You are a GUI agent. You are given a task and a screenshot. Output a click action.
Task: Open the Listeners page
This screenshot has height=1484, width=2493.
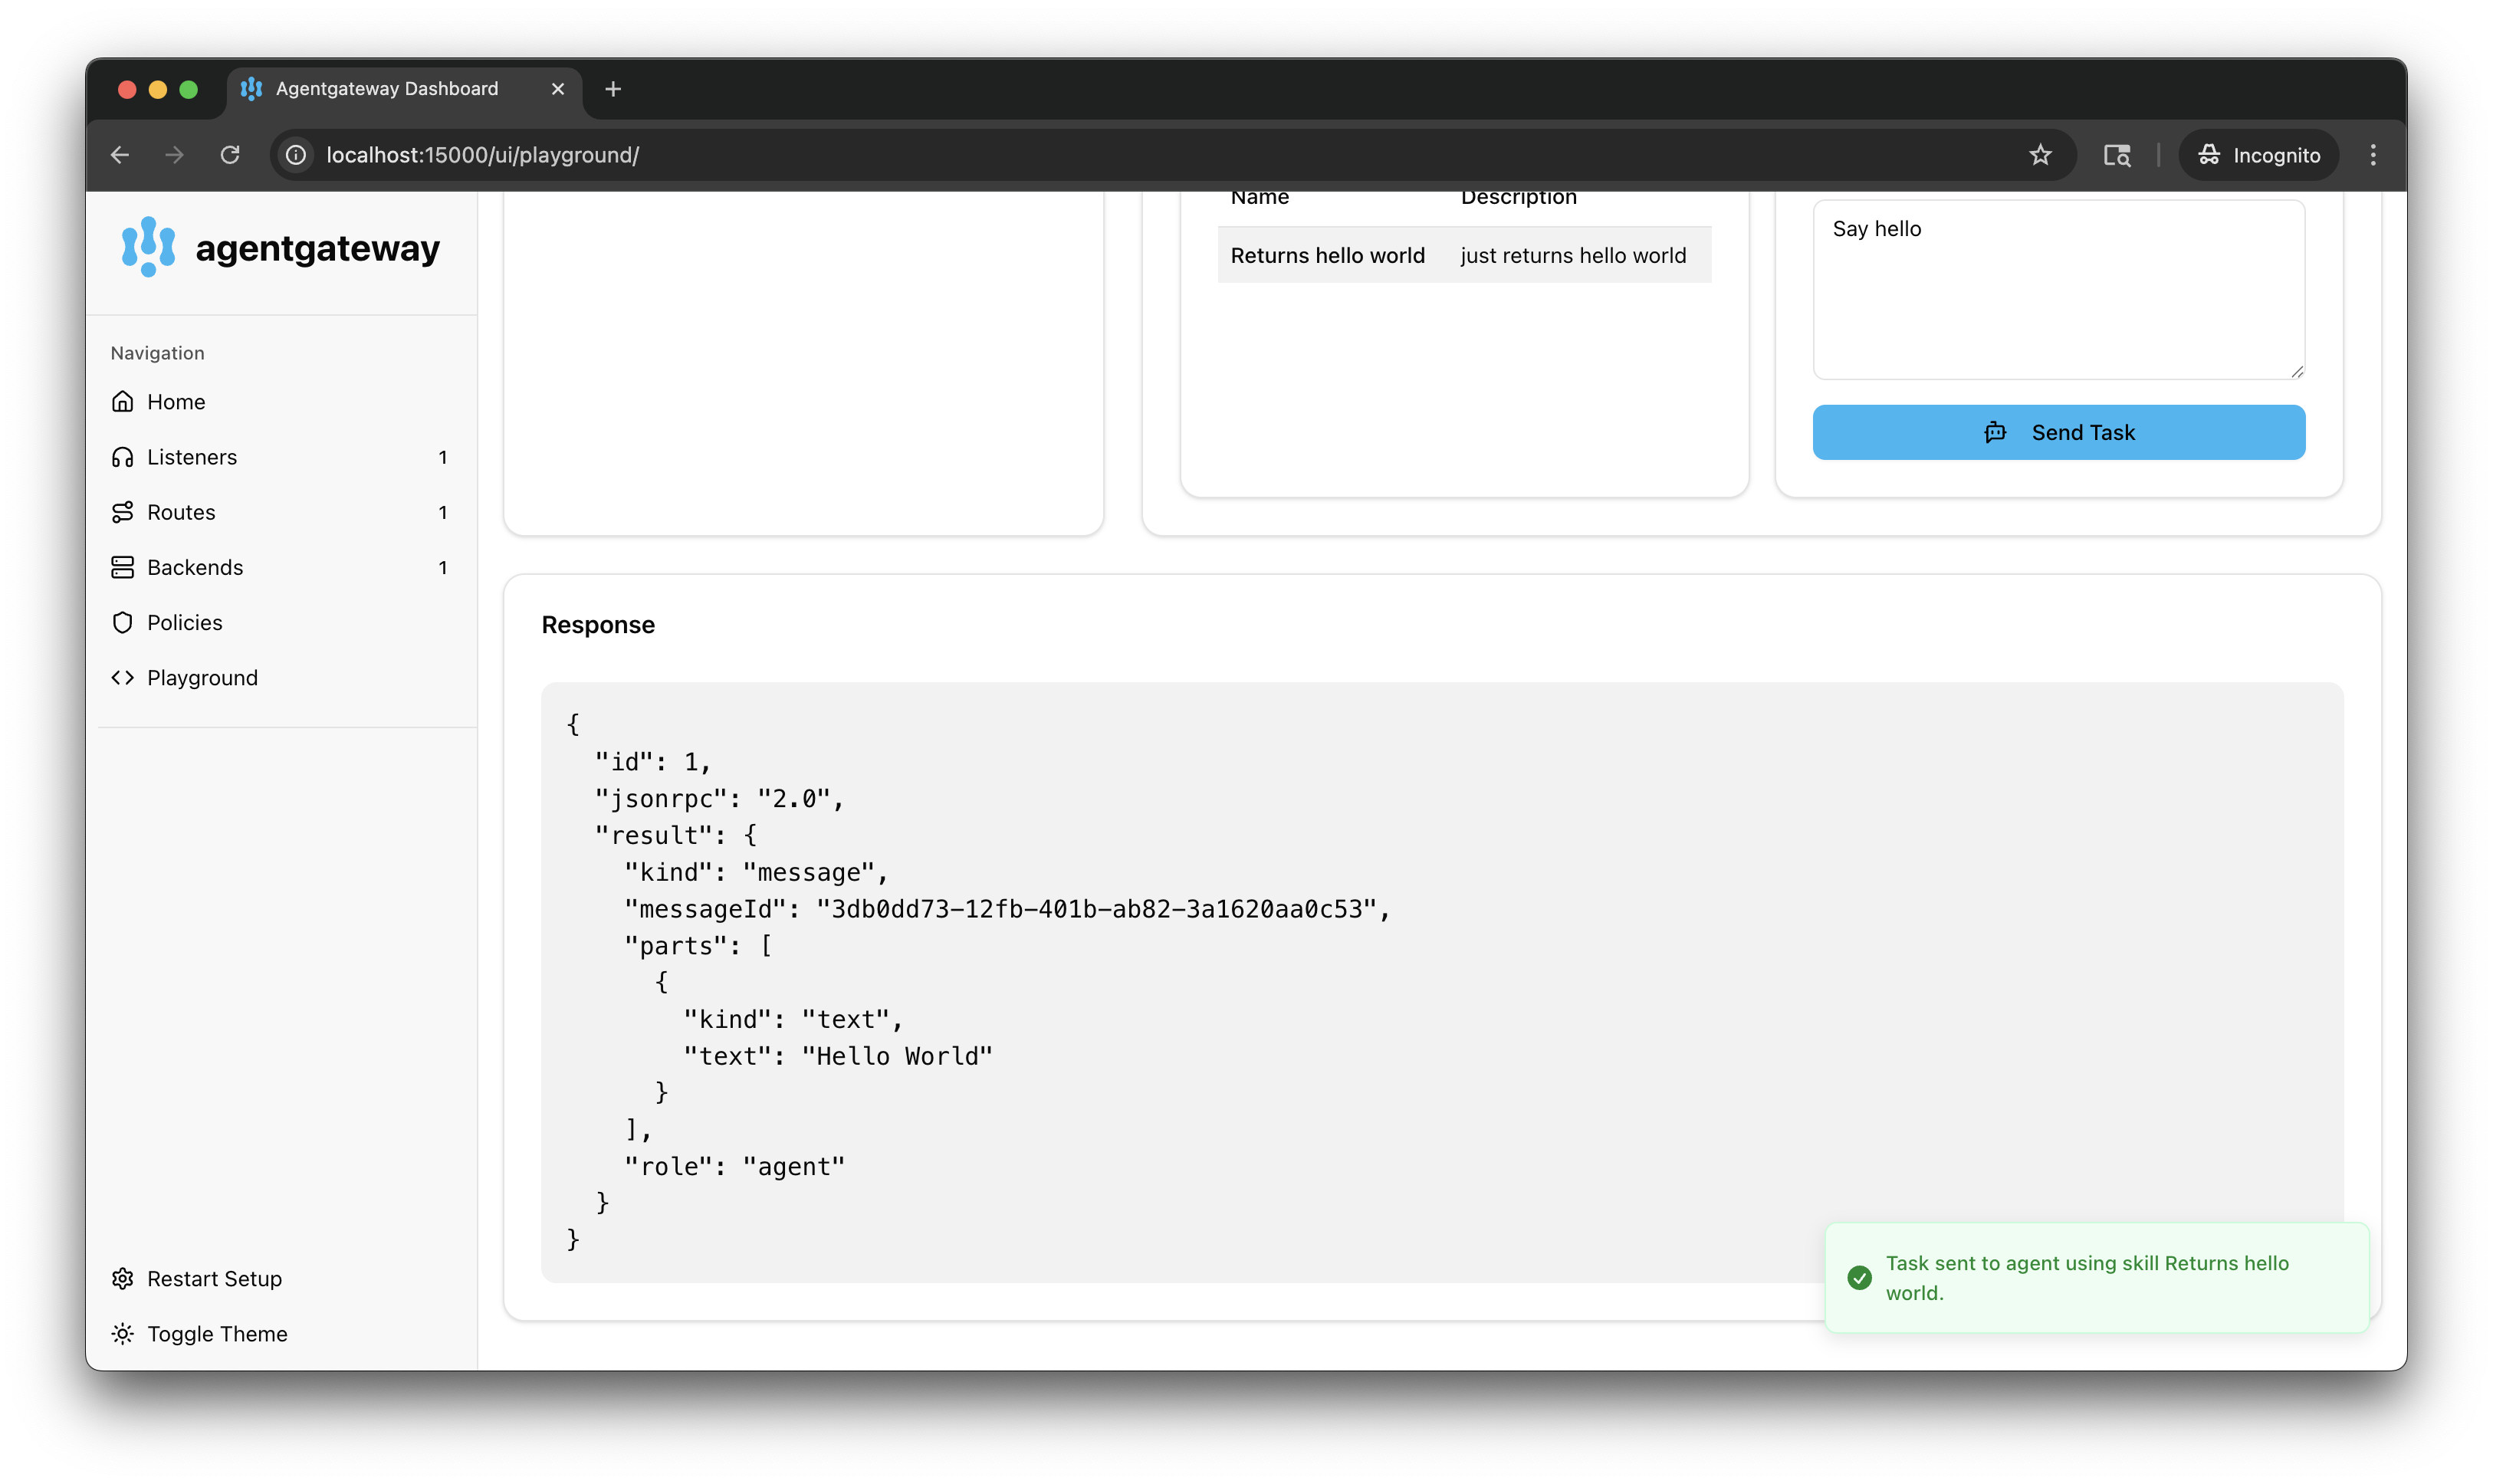[191, 457]
